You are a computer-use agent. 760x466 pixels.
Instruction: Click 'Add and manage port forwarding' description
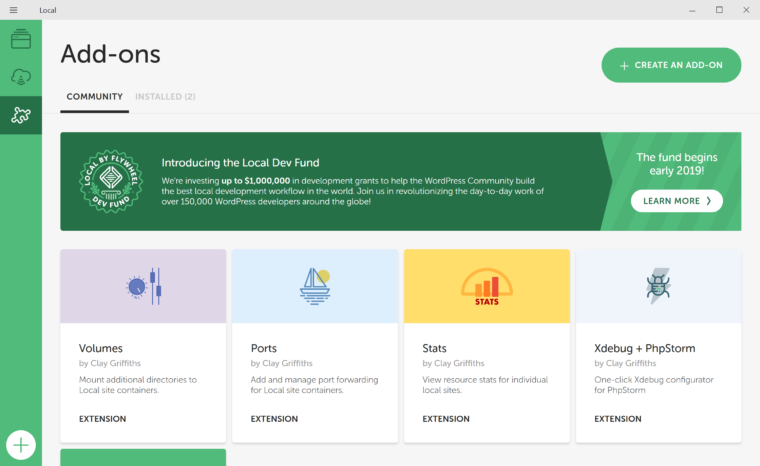click(314, 385)
